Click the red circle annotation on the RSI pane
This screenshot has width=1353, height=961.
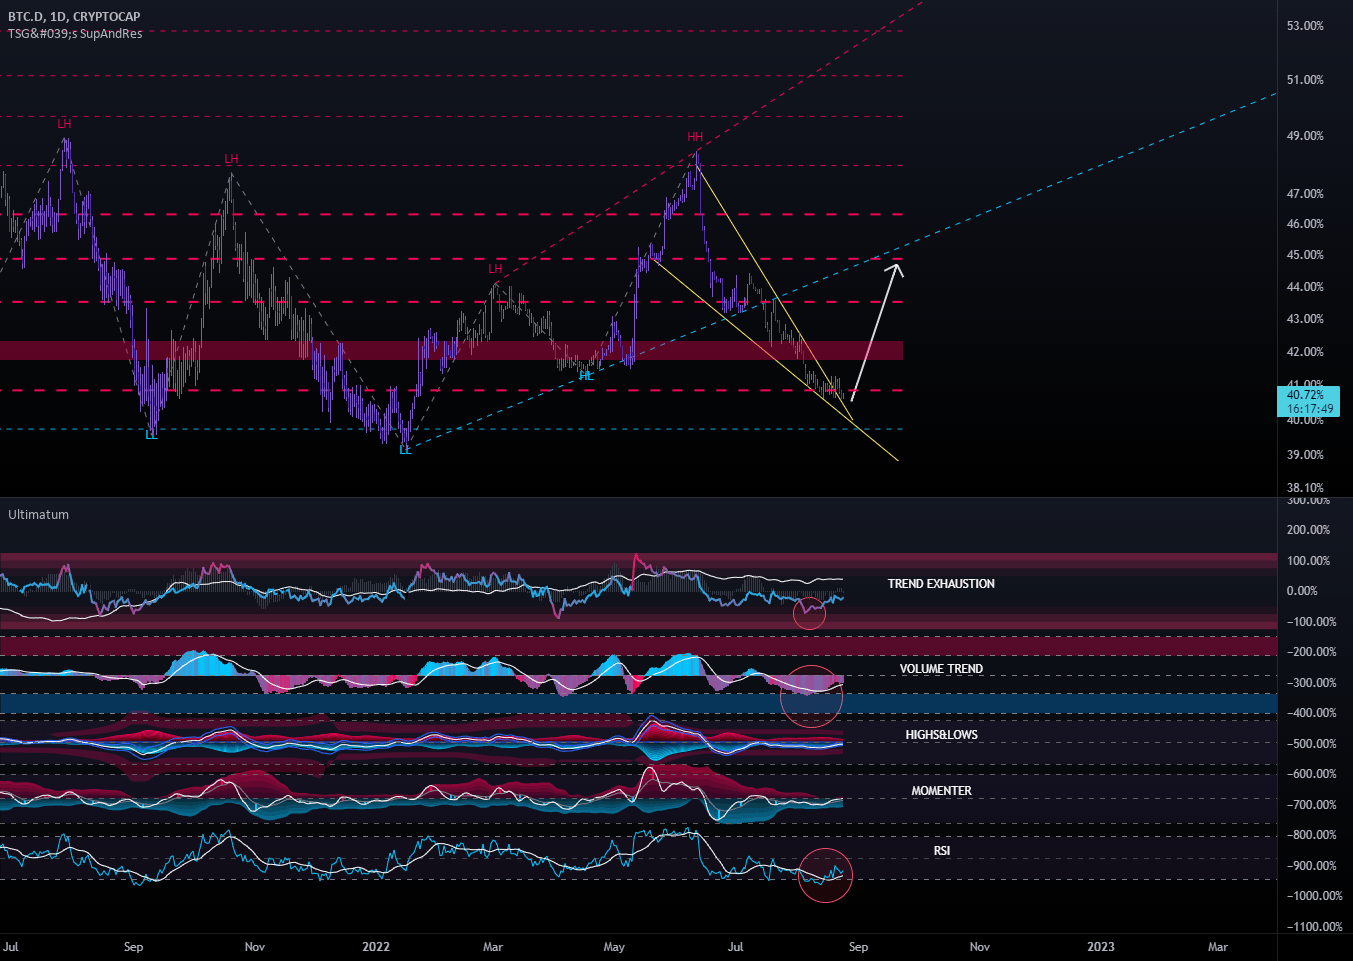click(826, 876)
